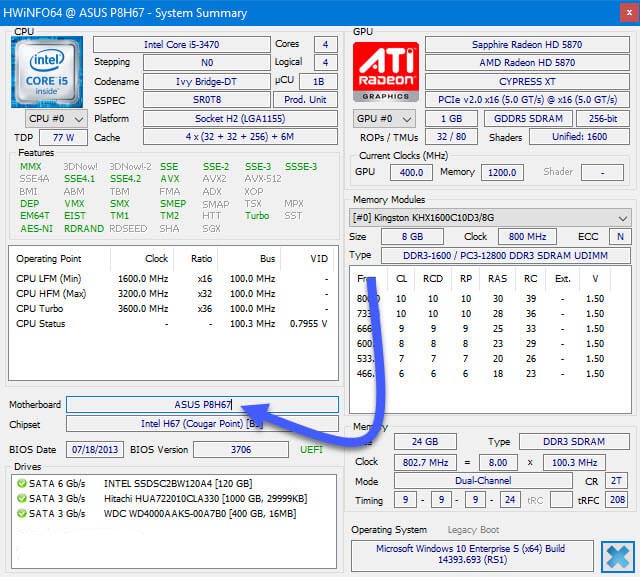This screenshot has height=577, width=640.
Task: Click the Intel Core i5-3470 CPU name field
Action: tap(182, 44)
